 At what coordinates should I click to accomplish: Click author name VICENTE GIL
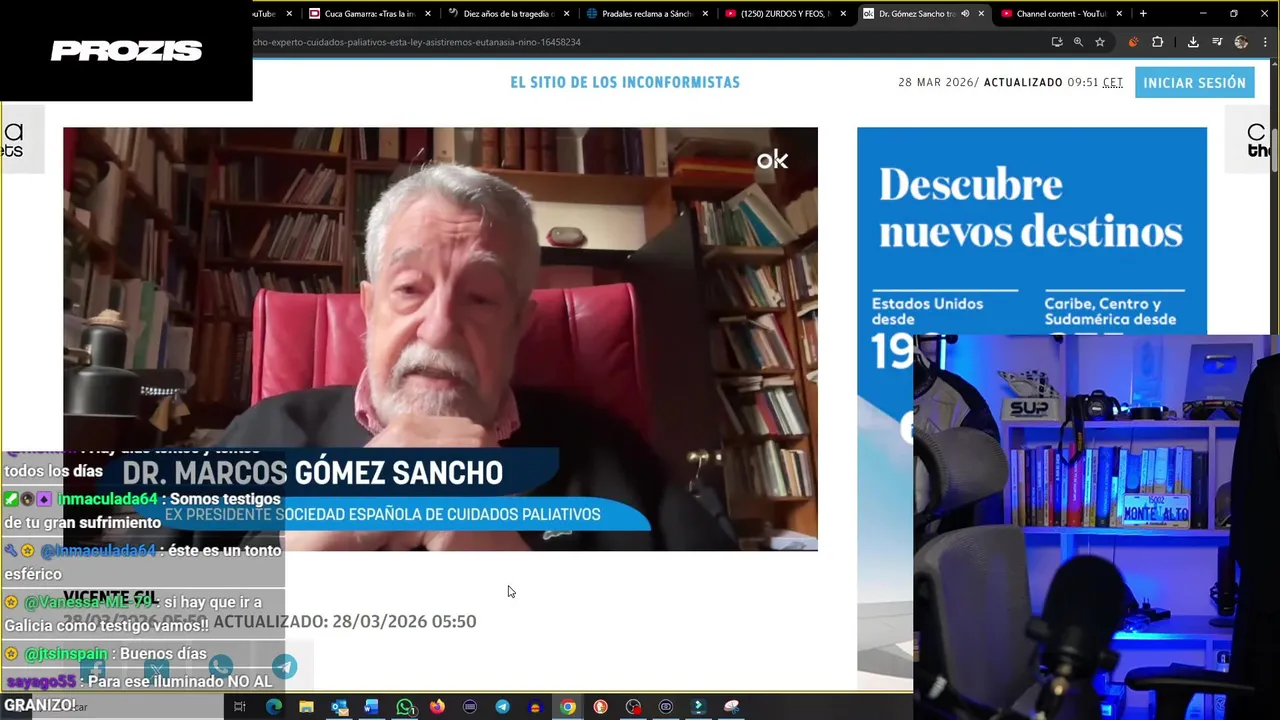click(110, 597)
